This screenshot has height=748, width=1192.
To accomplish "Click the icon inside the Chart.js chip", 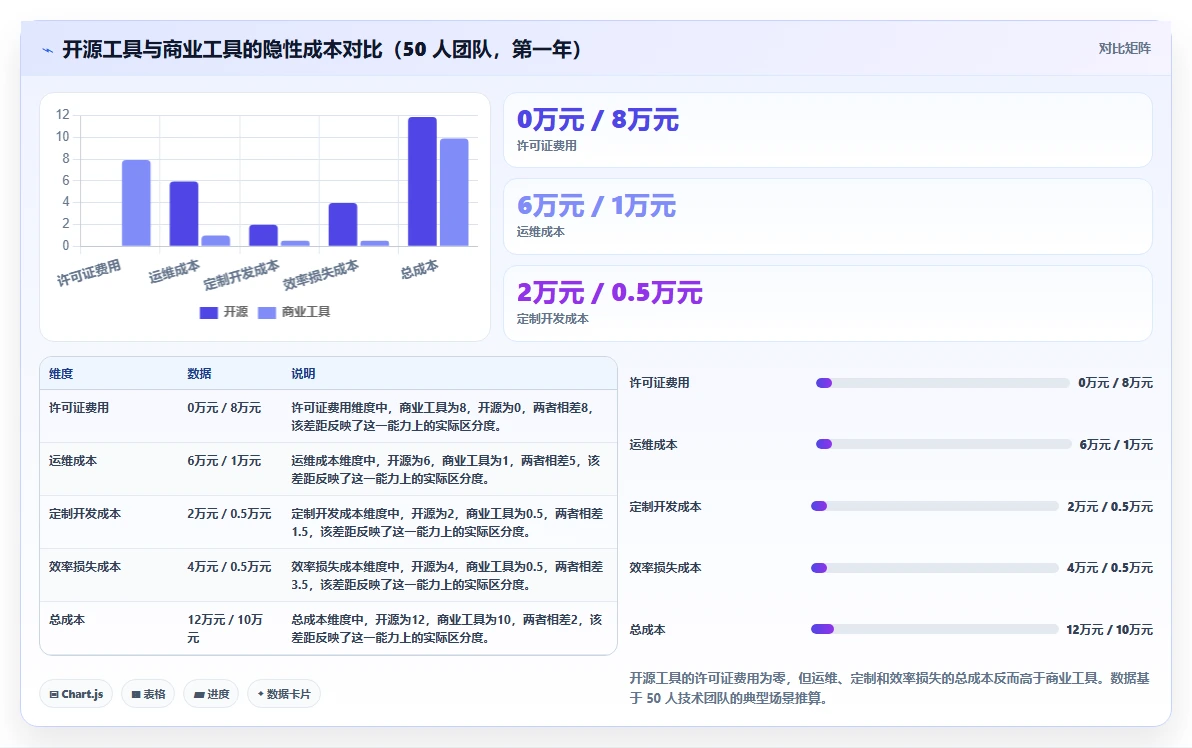I will coord(54,695).
